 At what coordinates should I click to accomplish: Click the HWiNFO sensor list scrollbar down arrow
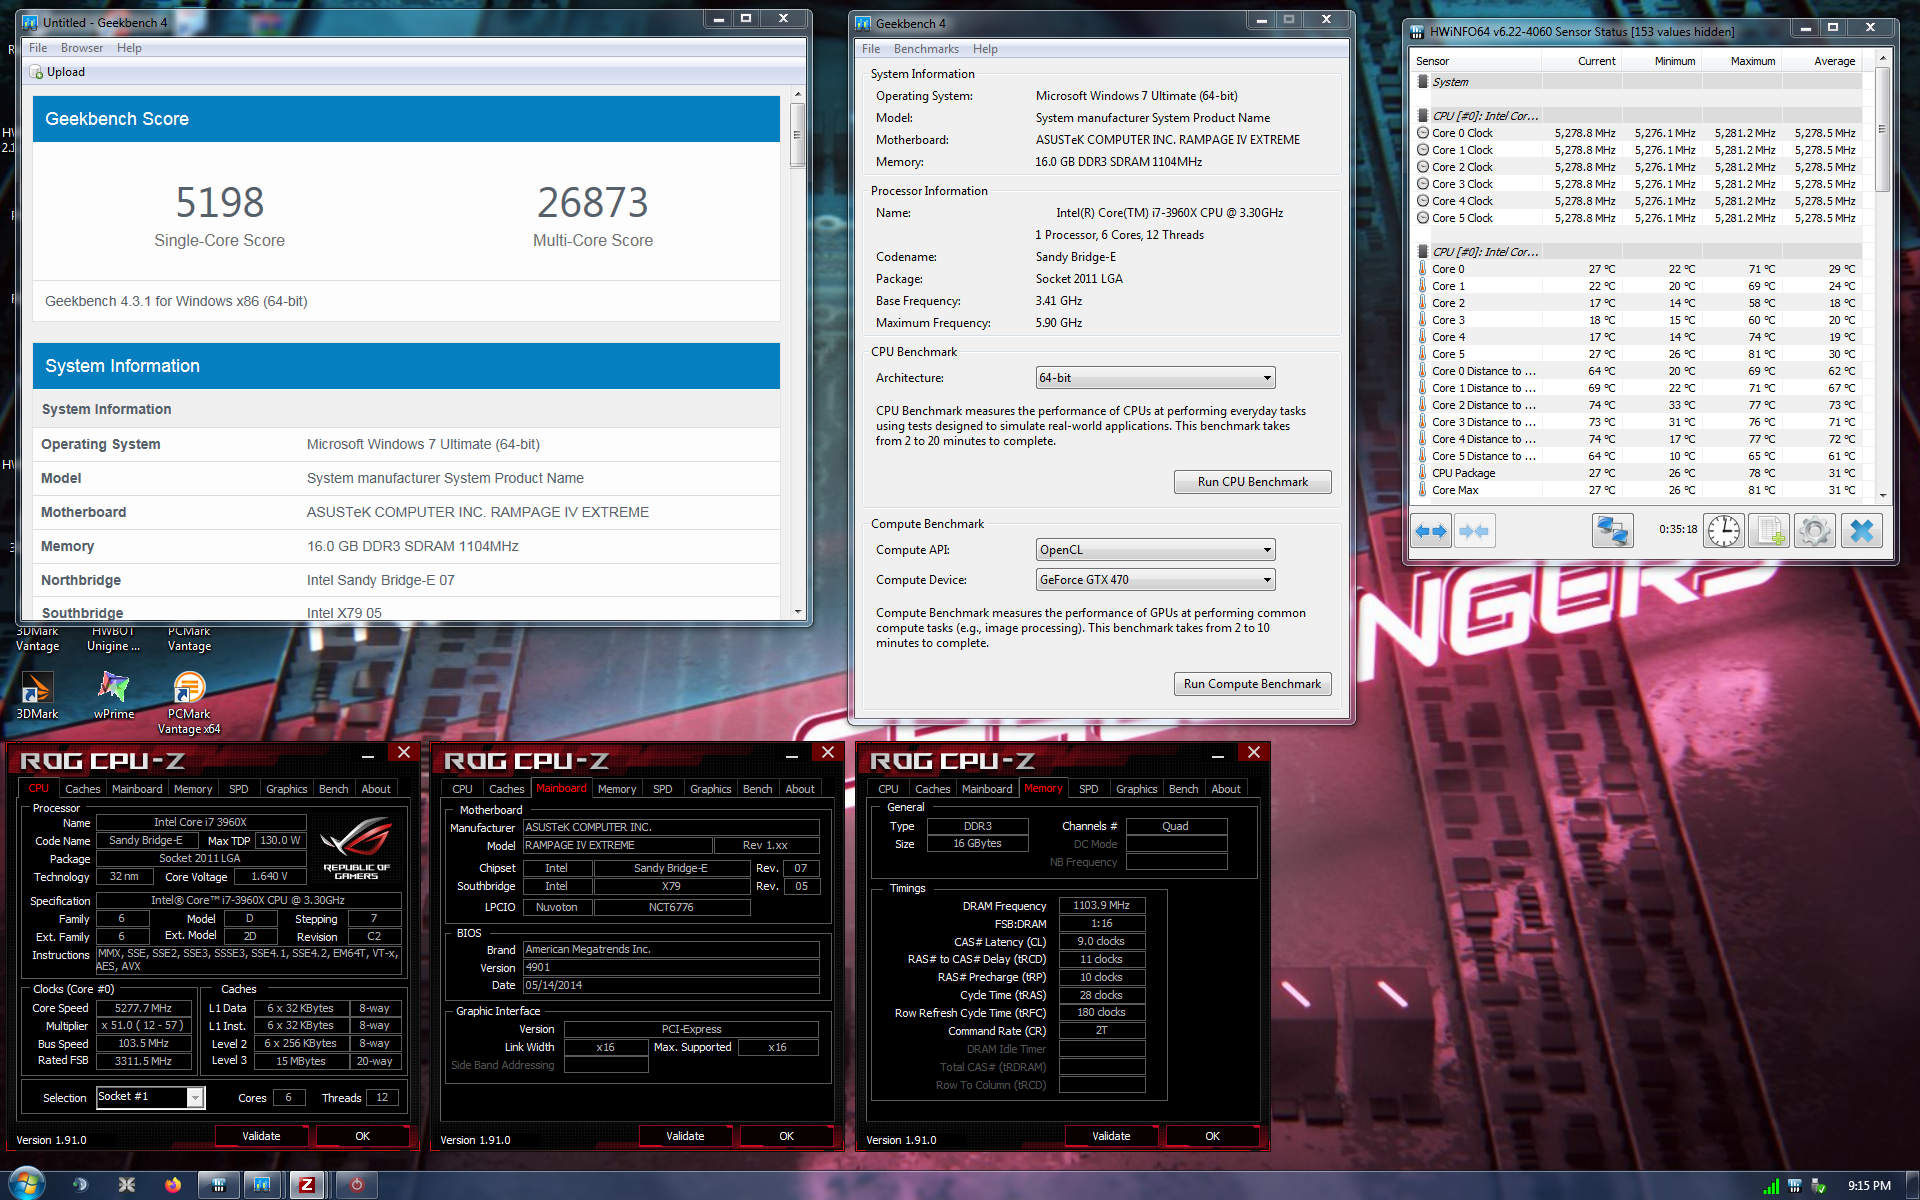(x=1883, y=495)
